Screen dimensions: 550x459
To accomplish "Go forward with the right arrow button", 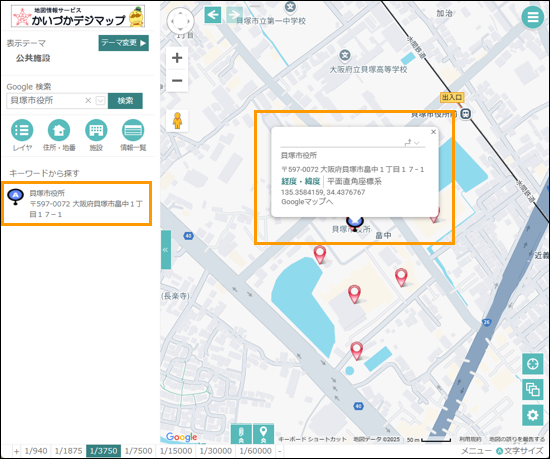I will (x=234, y=15).
